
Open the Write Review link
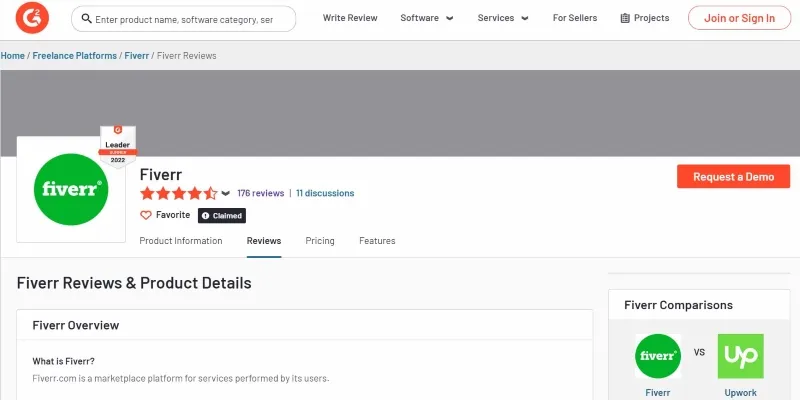click(x=350, y=18)
